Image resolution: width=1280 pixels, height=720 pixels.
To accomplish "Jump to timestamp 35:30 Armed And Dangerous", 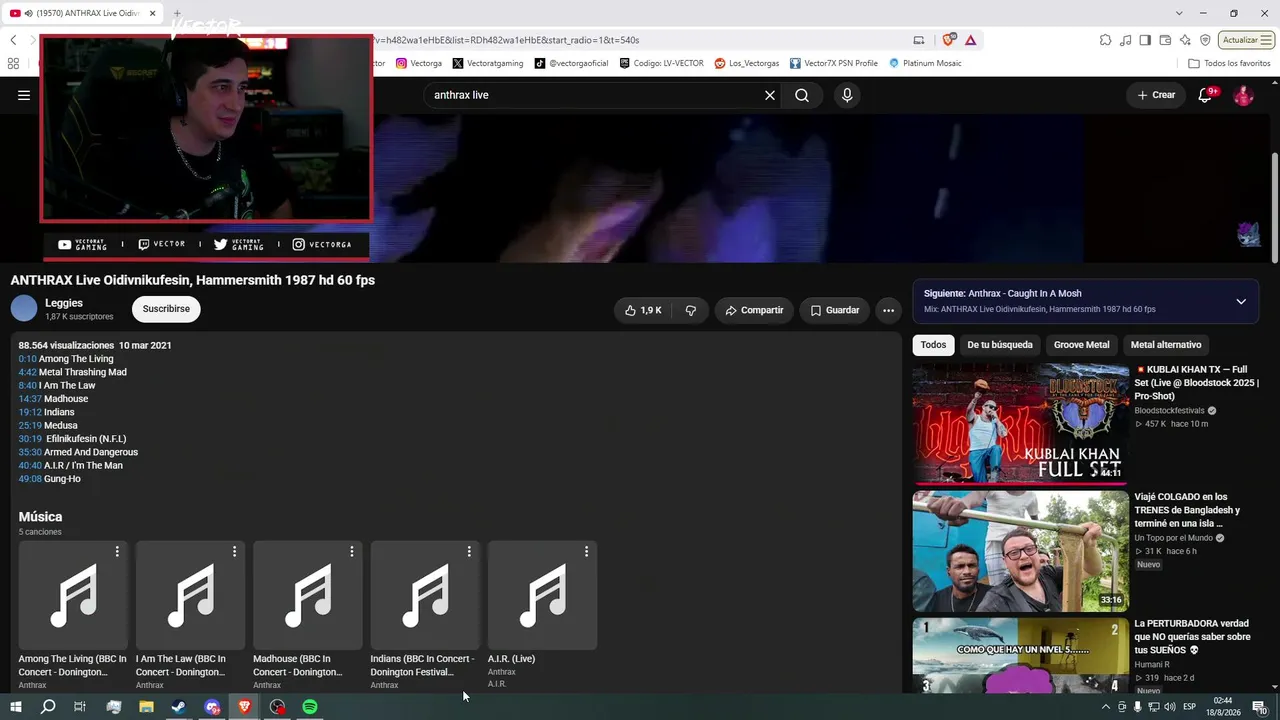I will tap(30, 452).
